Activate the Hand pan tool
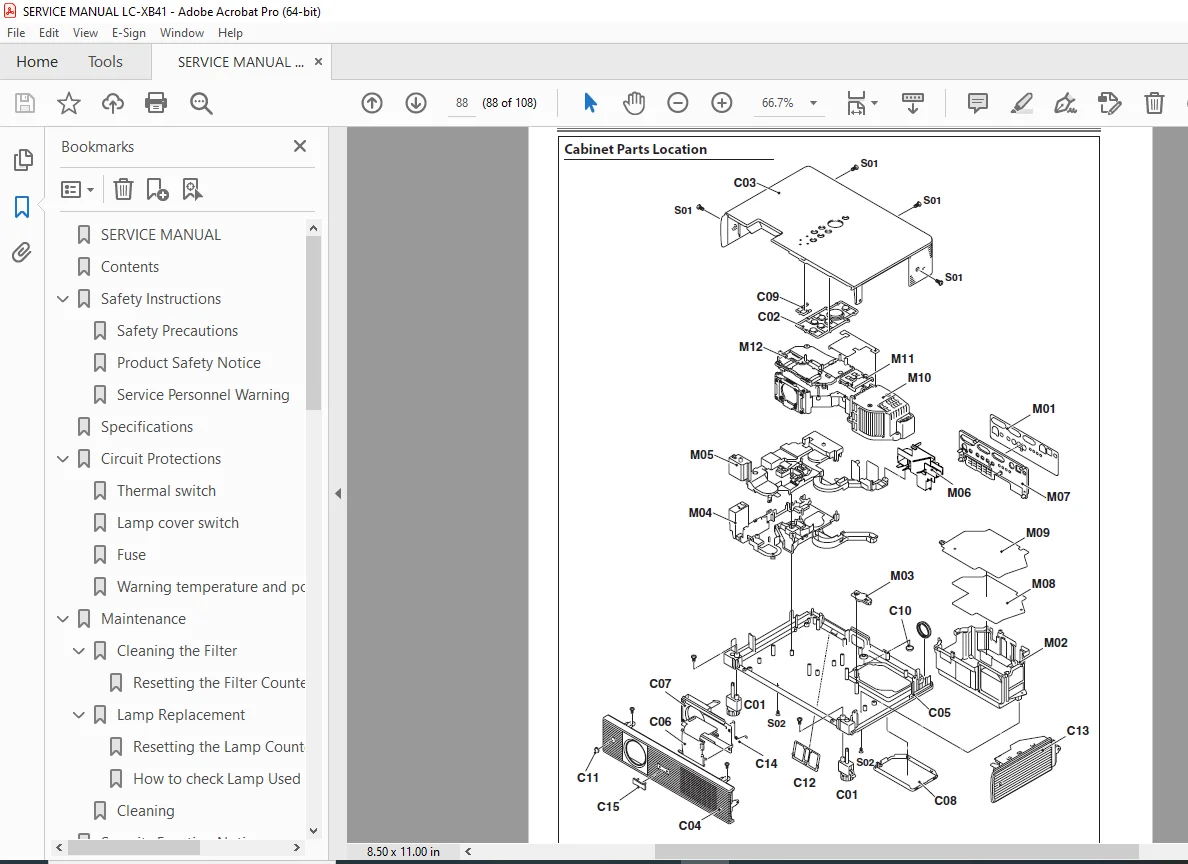The height and width of the screenshot is (864, 1188). pos(633,103)
